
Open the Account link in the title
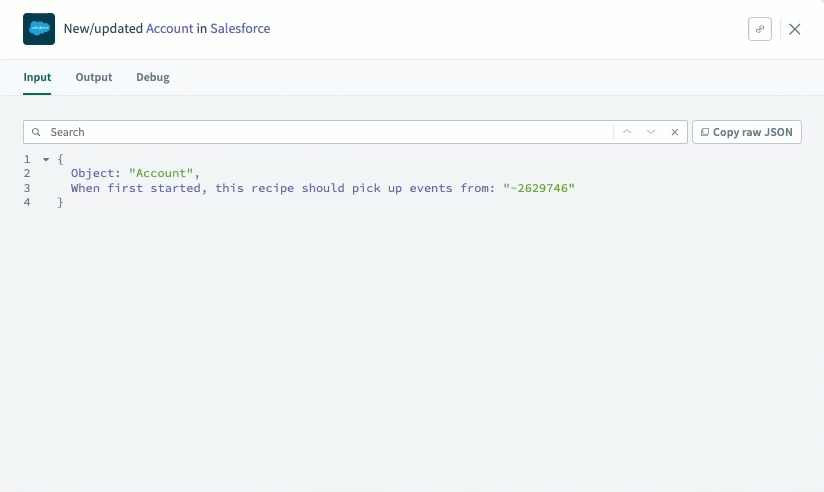170,29
